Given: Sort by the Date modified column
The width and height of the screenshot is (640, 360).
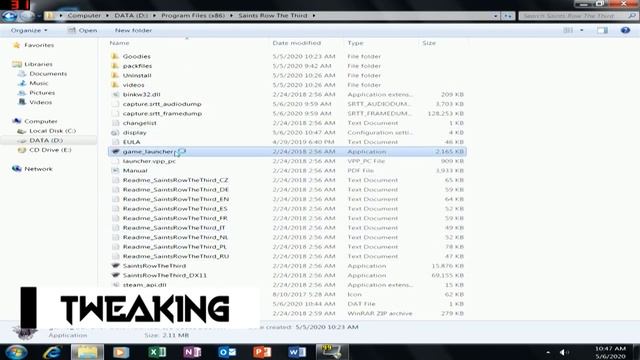Looking at the screenshot, I should click(x=297, y=43).
